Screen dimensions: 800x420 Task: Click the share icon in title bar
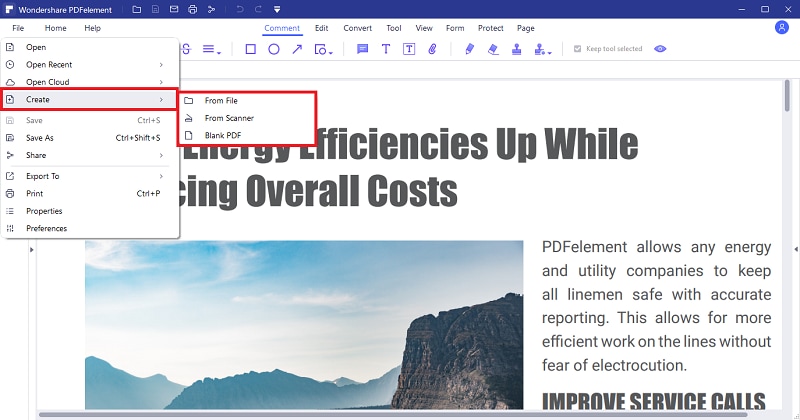pos(211,9)
